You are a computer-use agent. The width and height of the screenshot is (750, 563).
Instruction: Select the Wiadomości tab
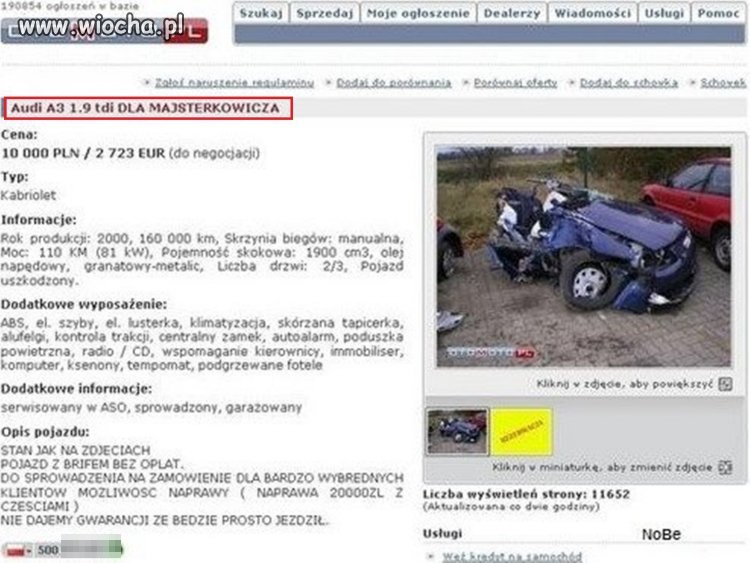[593, 13]
